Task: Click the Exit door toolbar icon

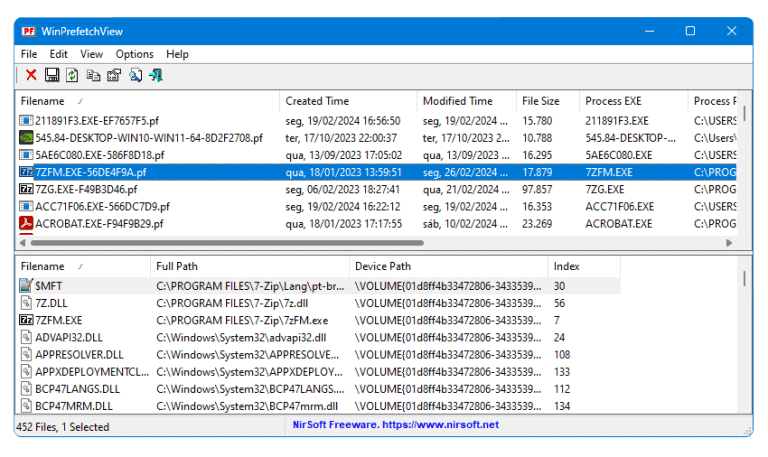Action: [156, 75]
